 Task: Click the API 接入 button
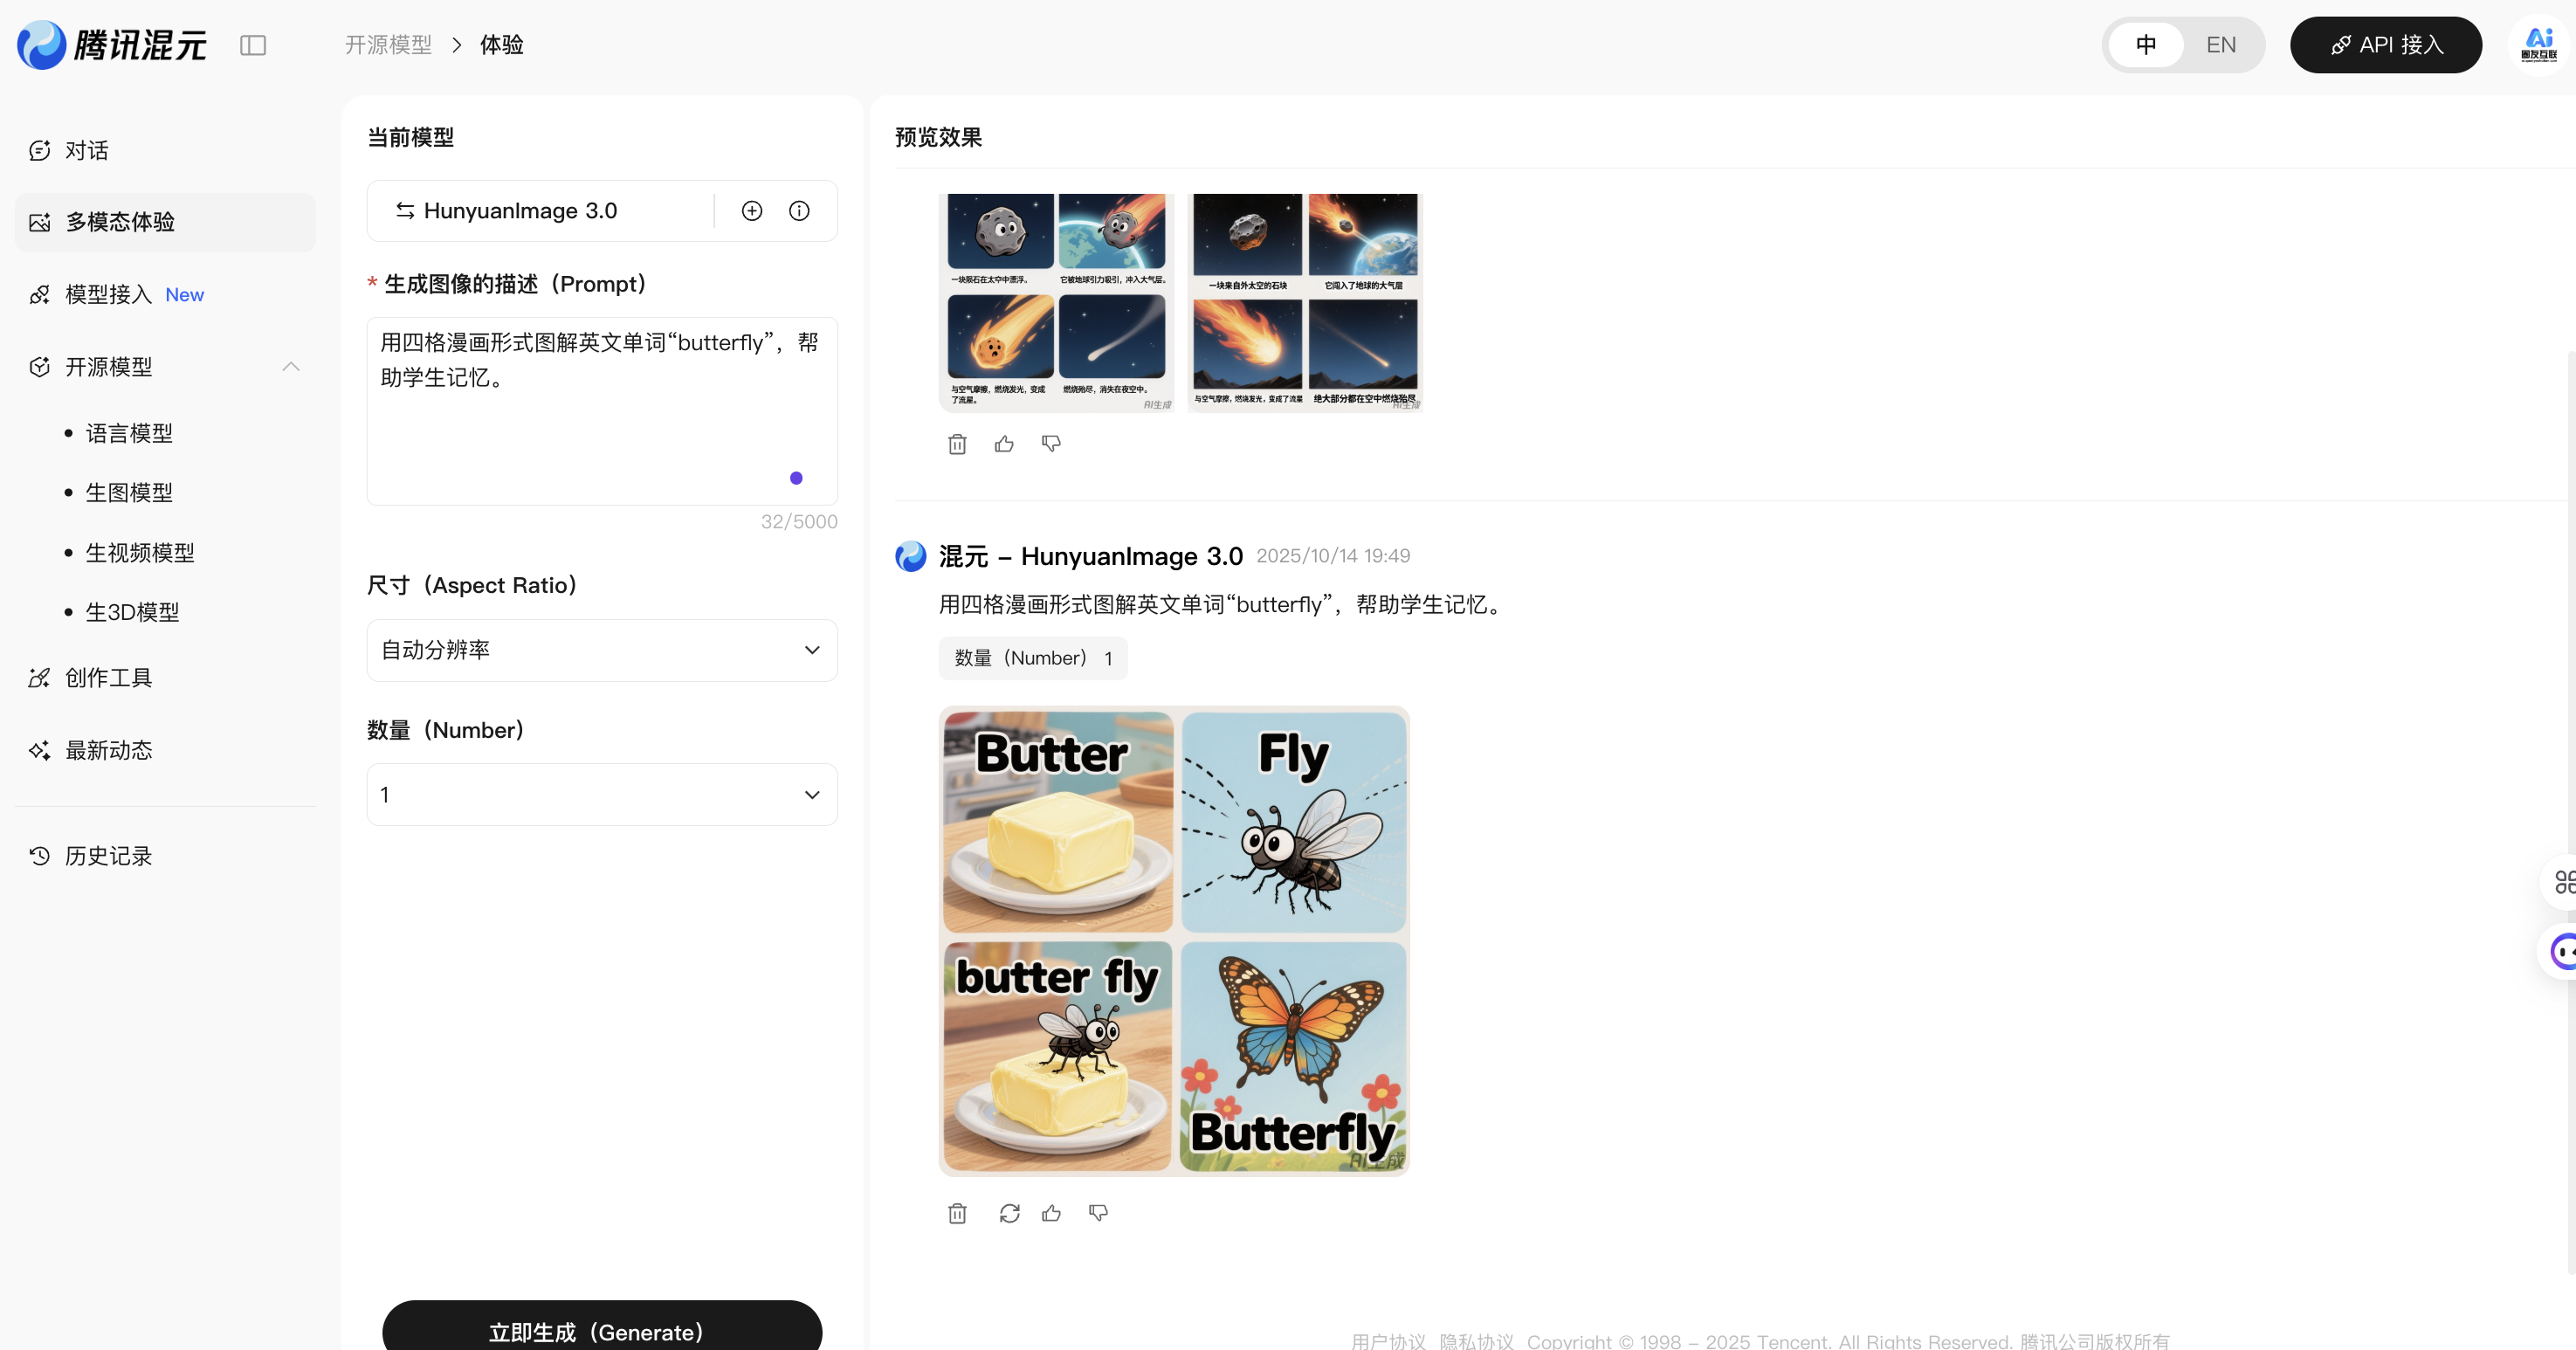(2385, 45)
